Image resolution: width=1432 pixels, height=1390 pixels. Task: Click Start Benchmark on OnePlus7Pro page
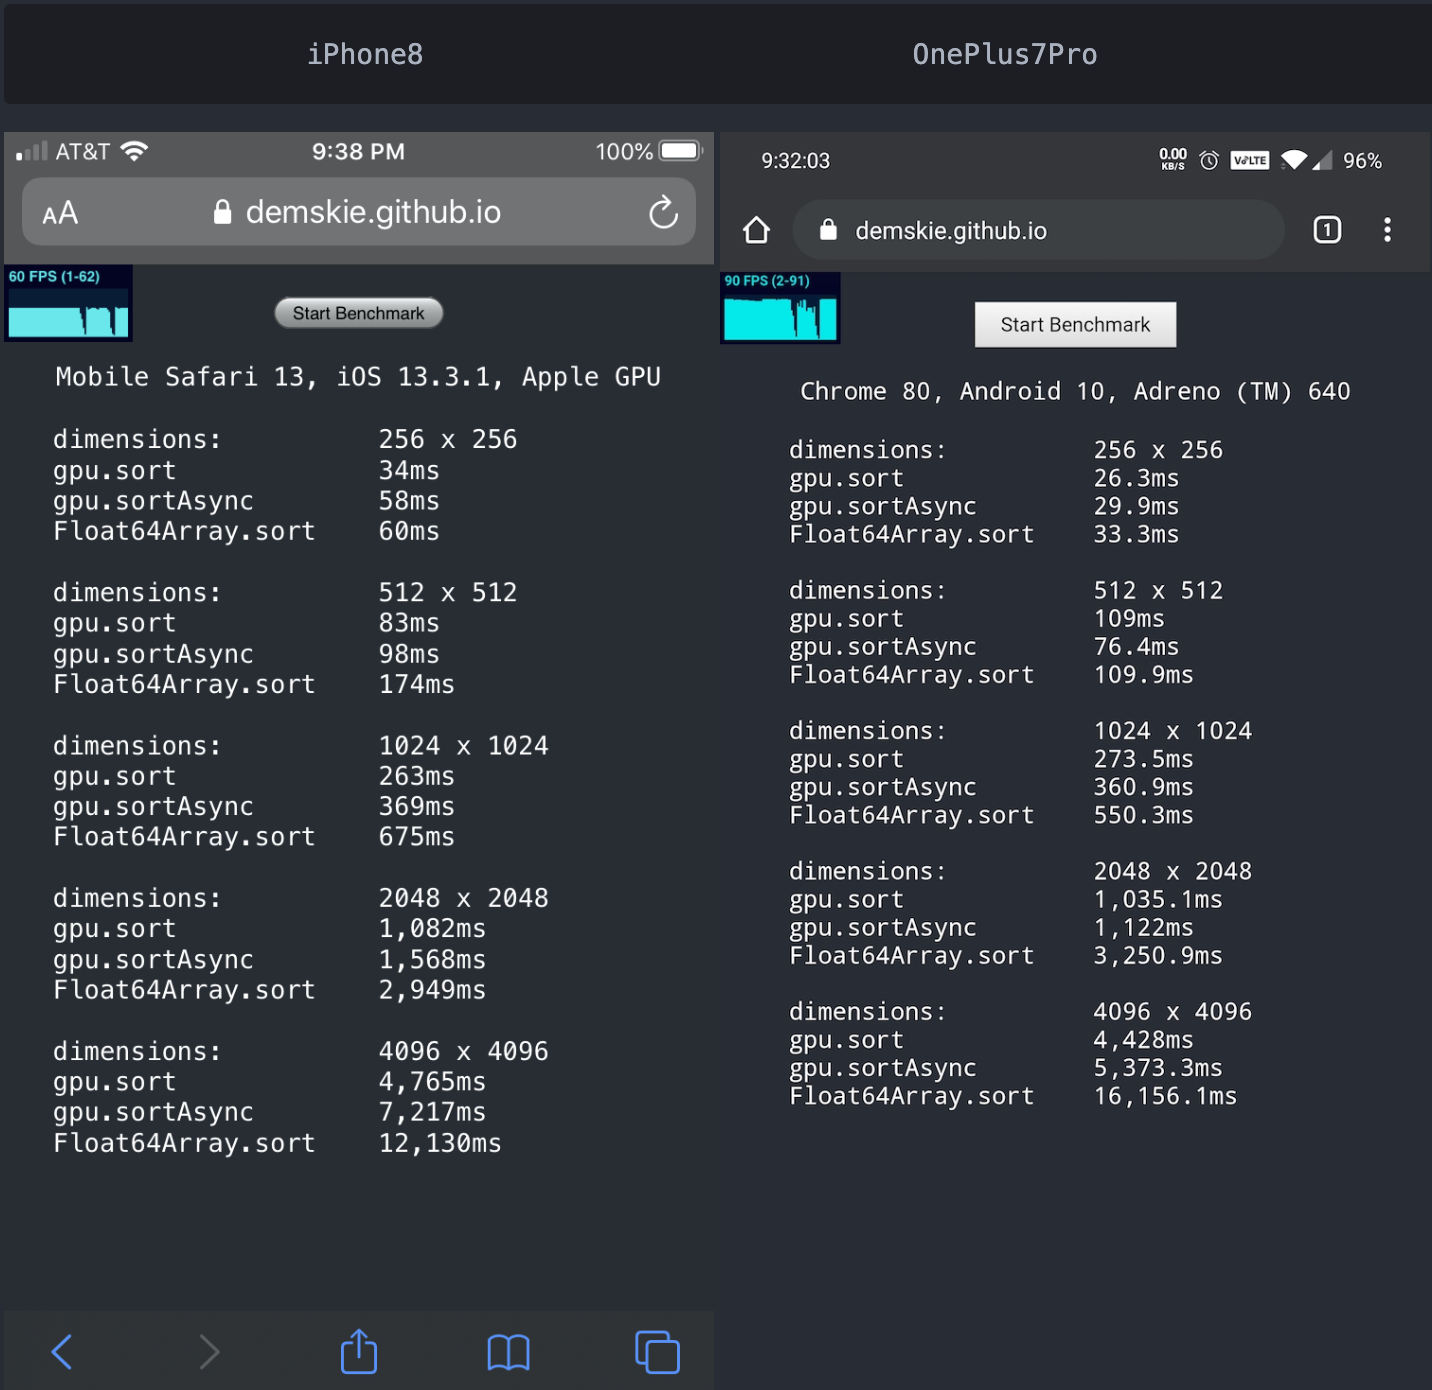tap(1075, 325)
